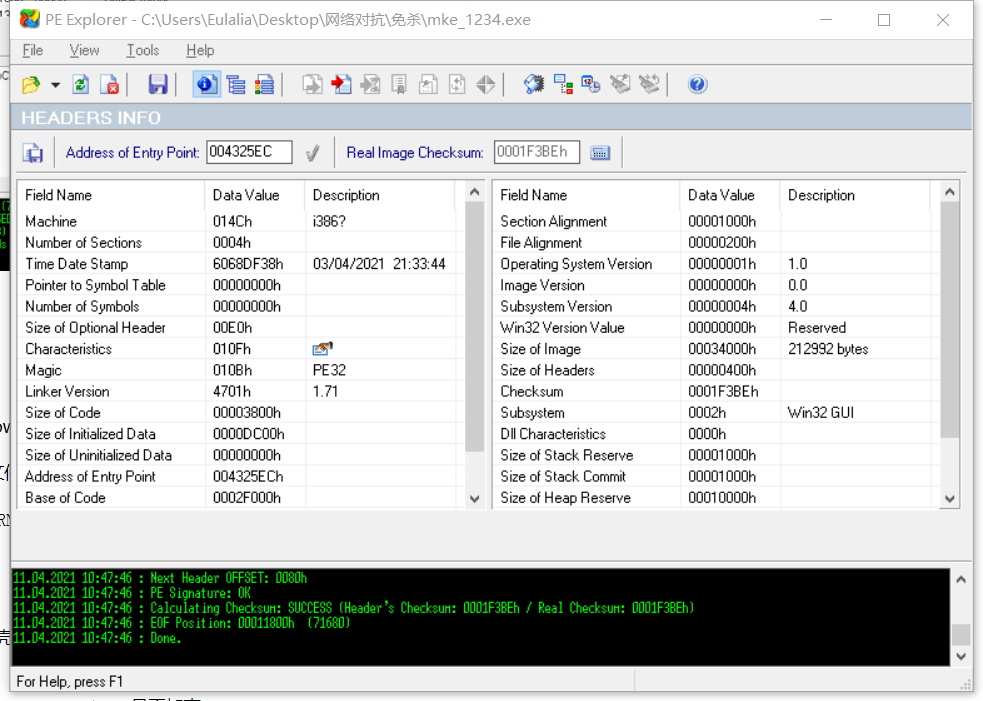Click the left table scroll up arrow
Screen dimensions: 983x701
tap(475, 192)
